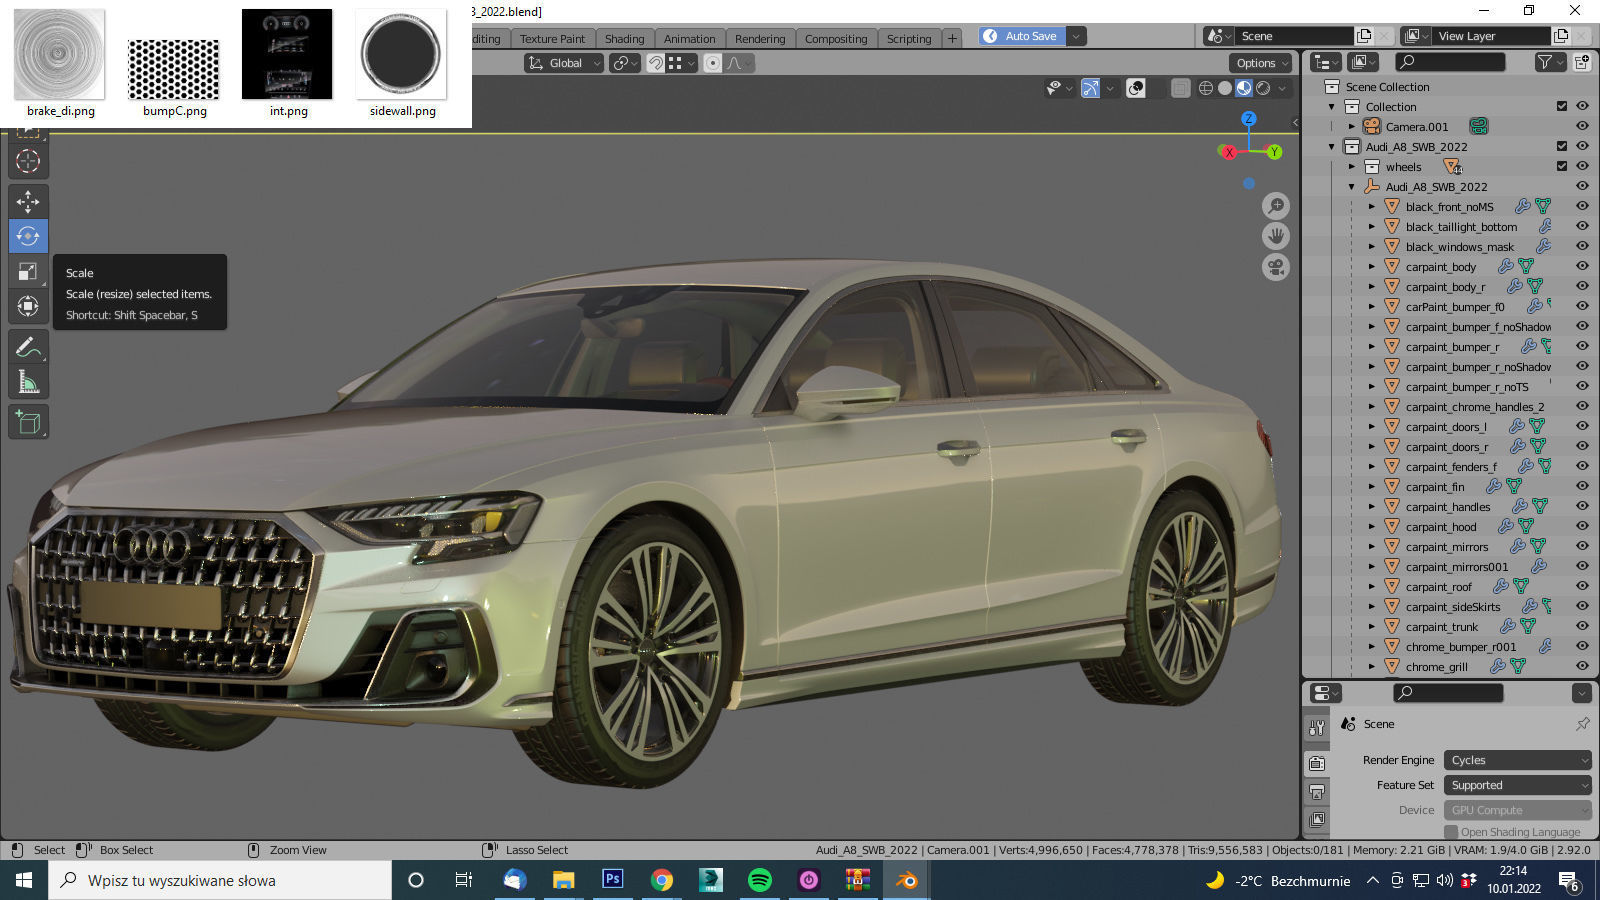The width and height of the screenshot is (1600, 900).
Task: Open the View Layer properties tab
Action: tap(1317, 820)
